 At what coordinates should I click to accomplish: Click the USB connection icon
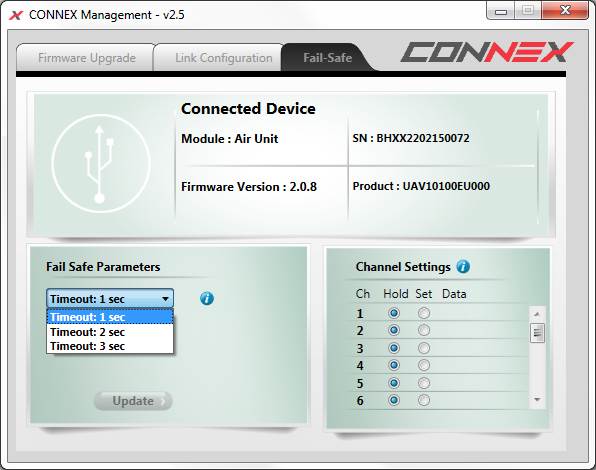click(101, 163)
